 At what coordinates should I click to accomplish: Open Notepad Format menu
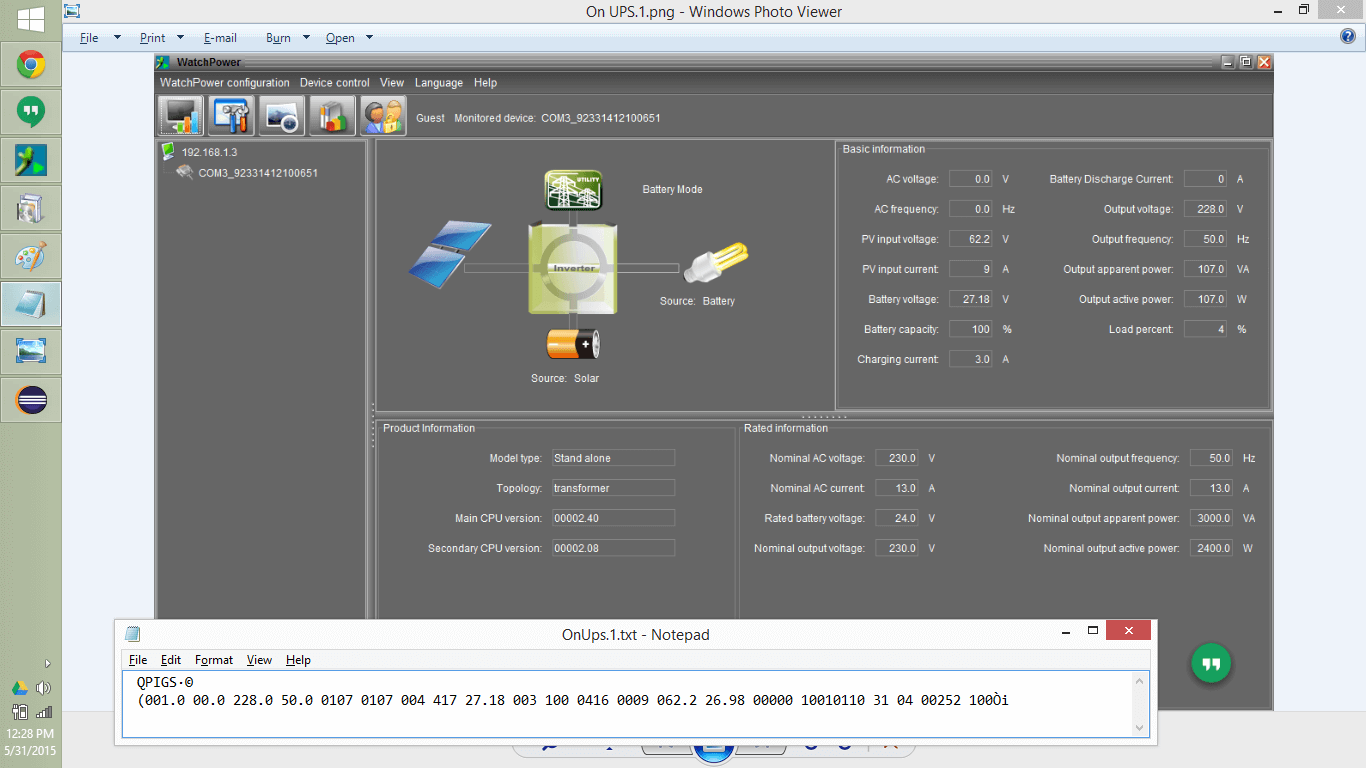pyautogui.click(x=214, y=660)
